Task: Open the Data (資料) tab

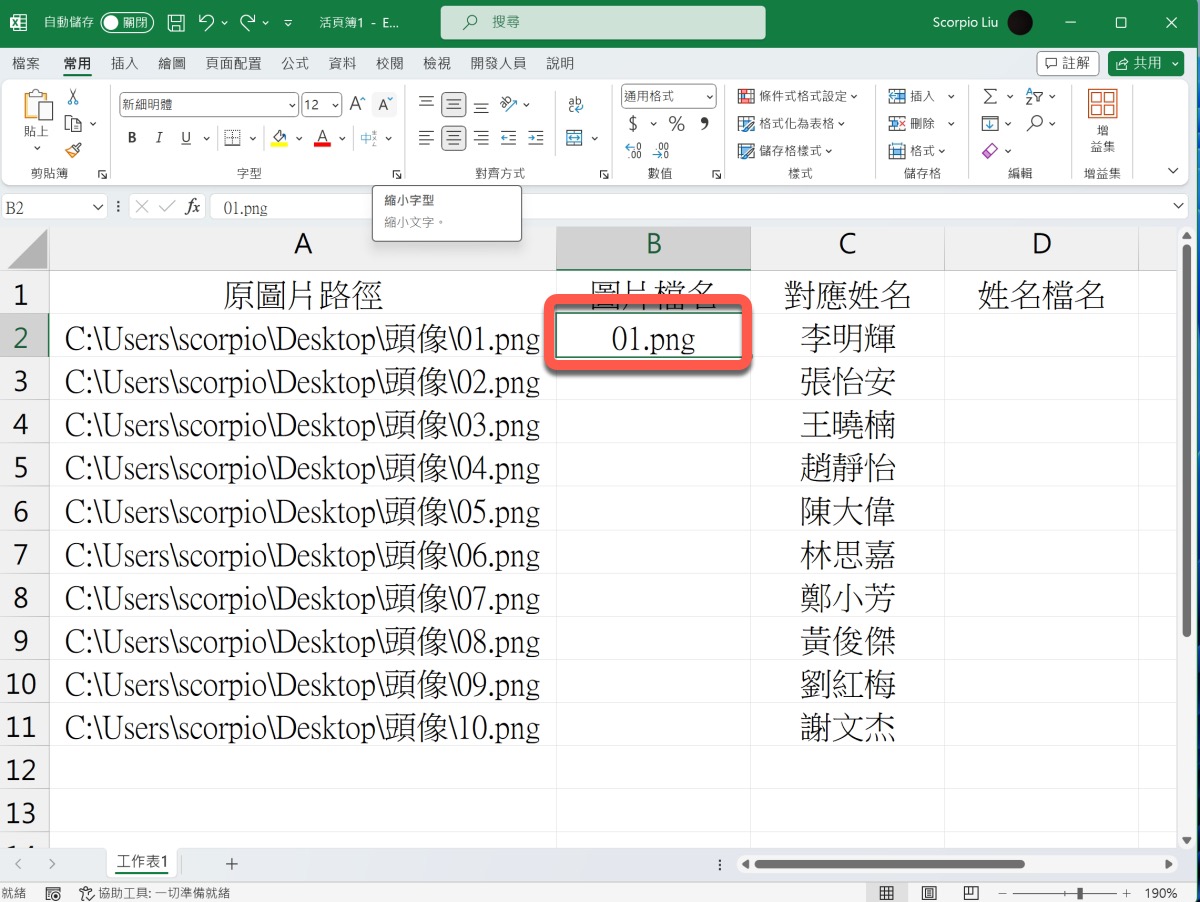Action: [342, 63]
